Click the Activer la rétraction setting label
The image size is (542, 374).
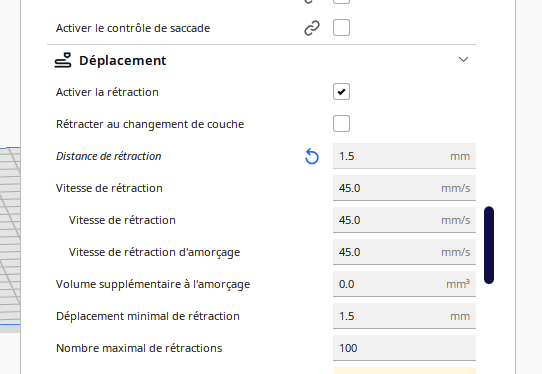(107, 92)
